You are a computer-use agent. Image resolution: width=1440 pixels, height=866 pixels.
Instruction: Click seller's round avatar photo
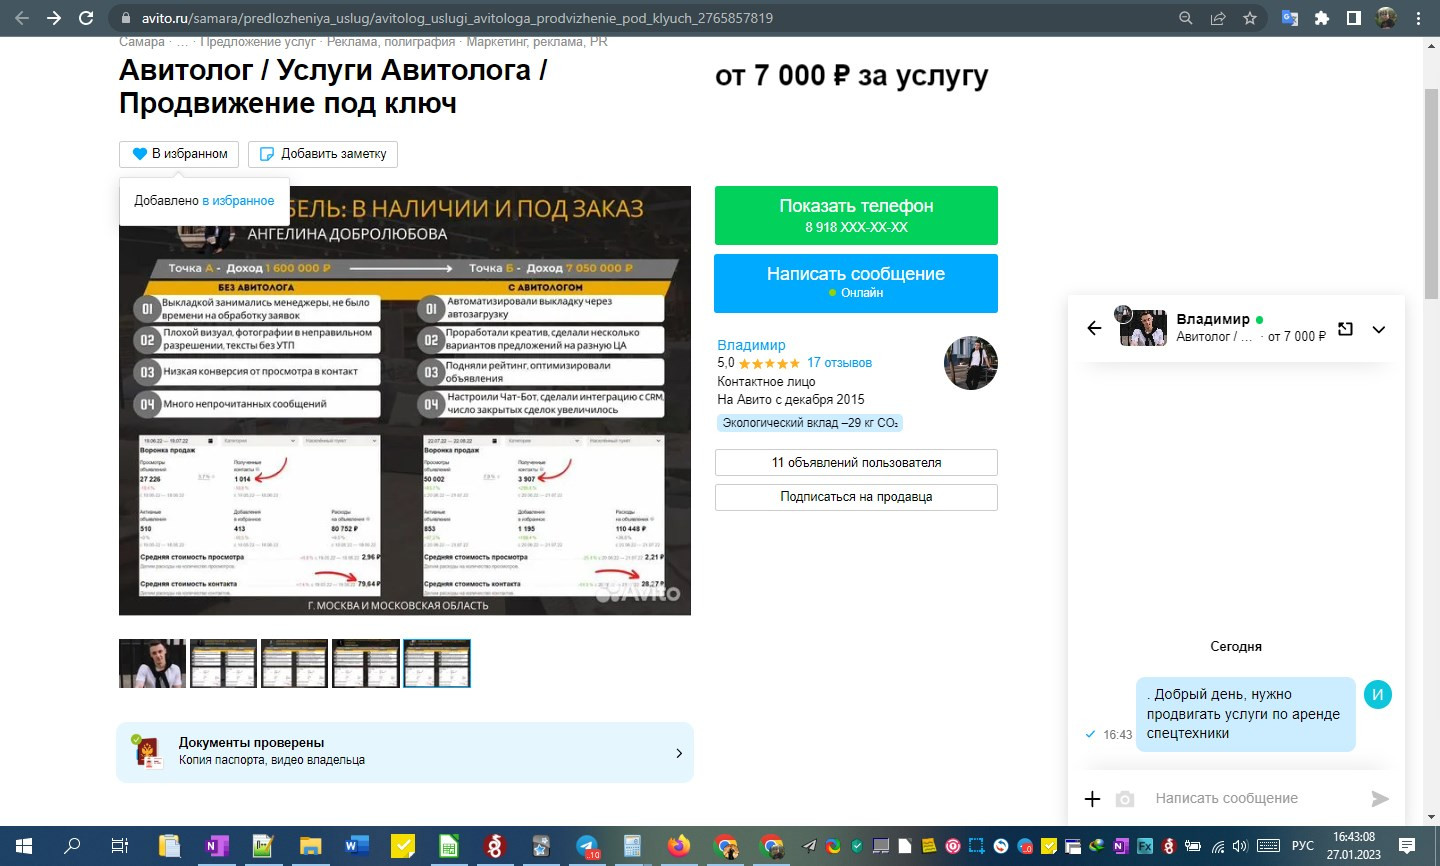[971, 363]
